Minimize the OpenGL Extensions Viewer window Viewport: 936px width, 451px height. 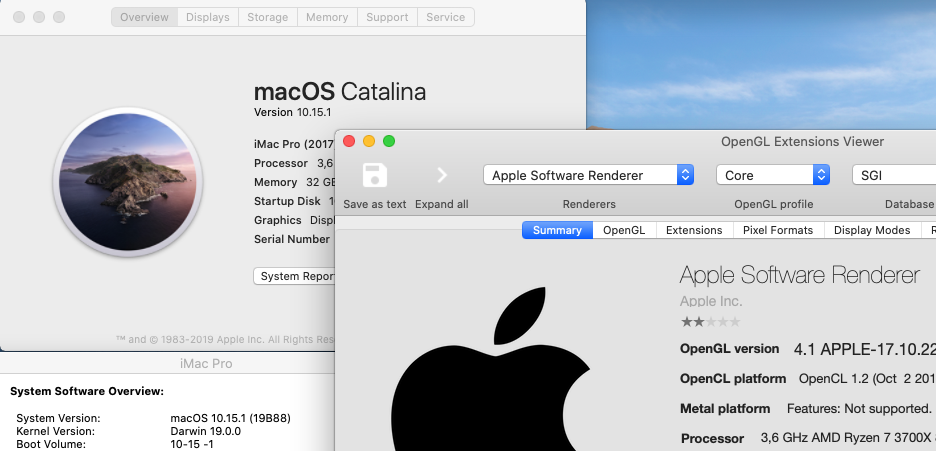click(369, 141)
